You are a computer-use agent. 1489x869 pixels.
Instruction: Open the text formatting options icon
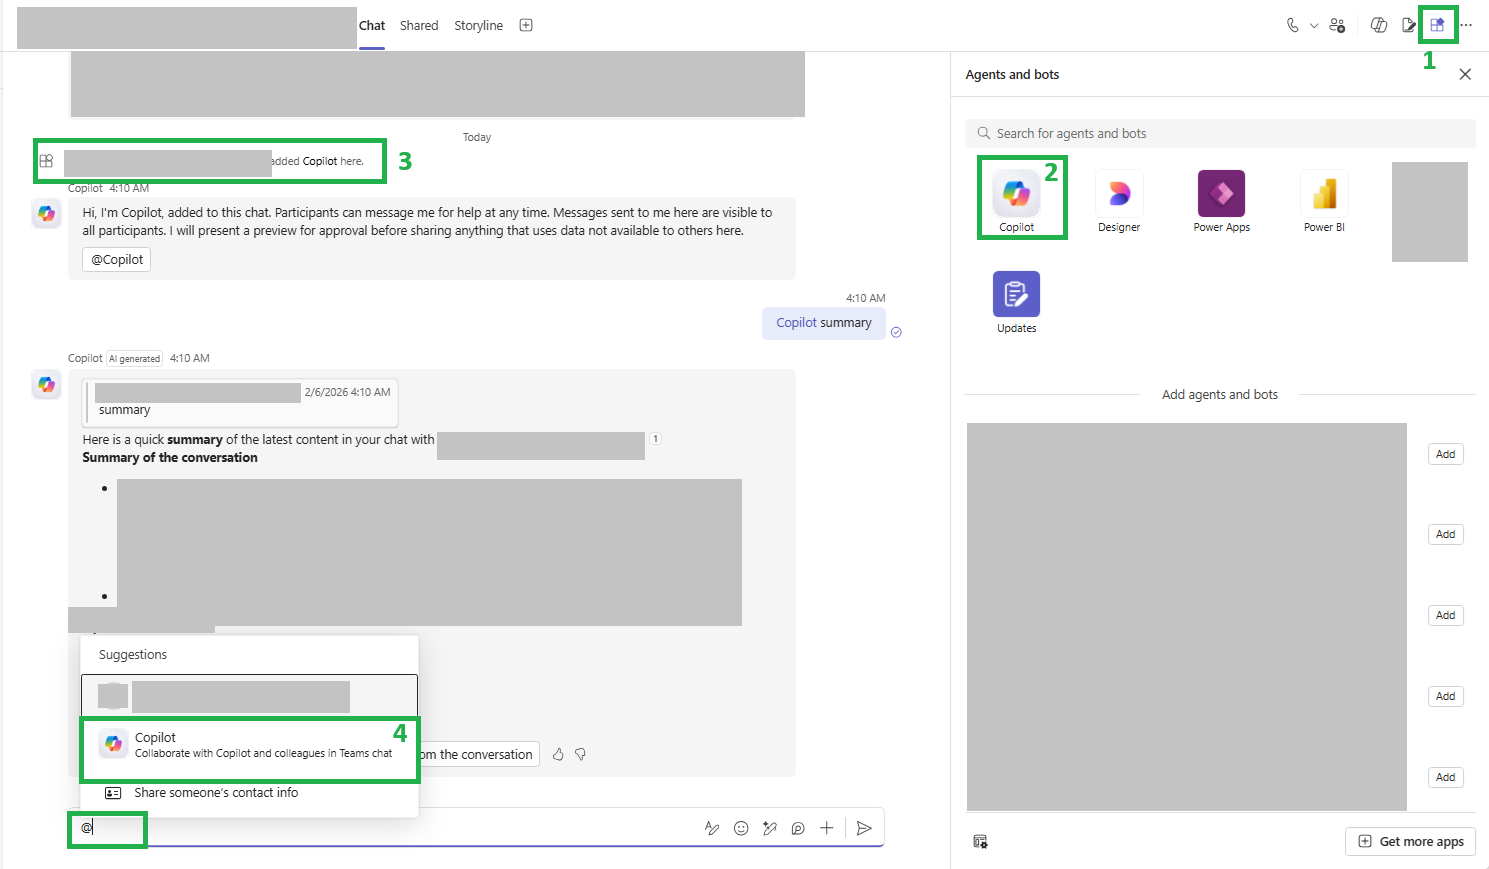[x=712, y=828]
